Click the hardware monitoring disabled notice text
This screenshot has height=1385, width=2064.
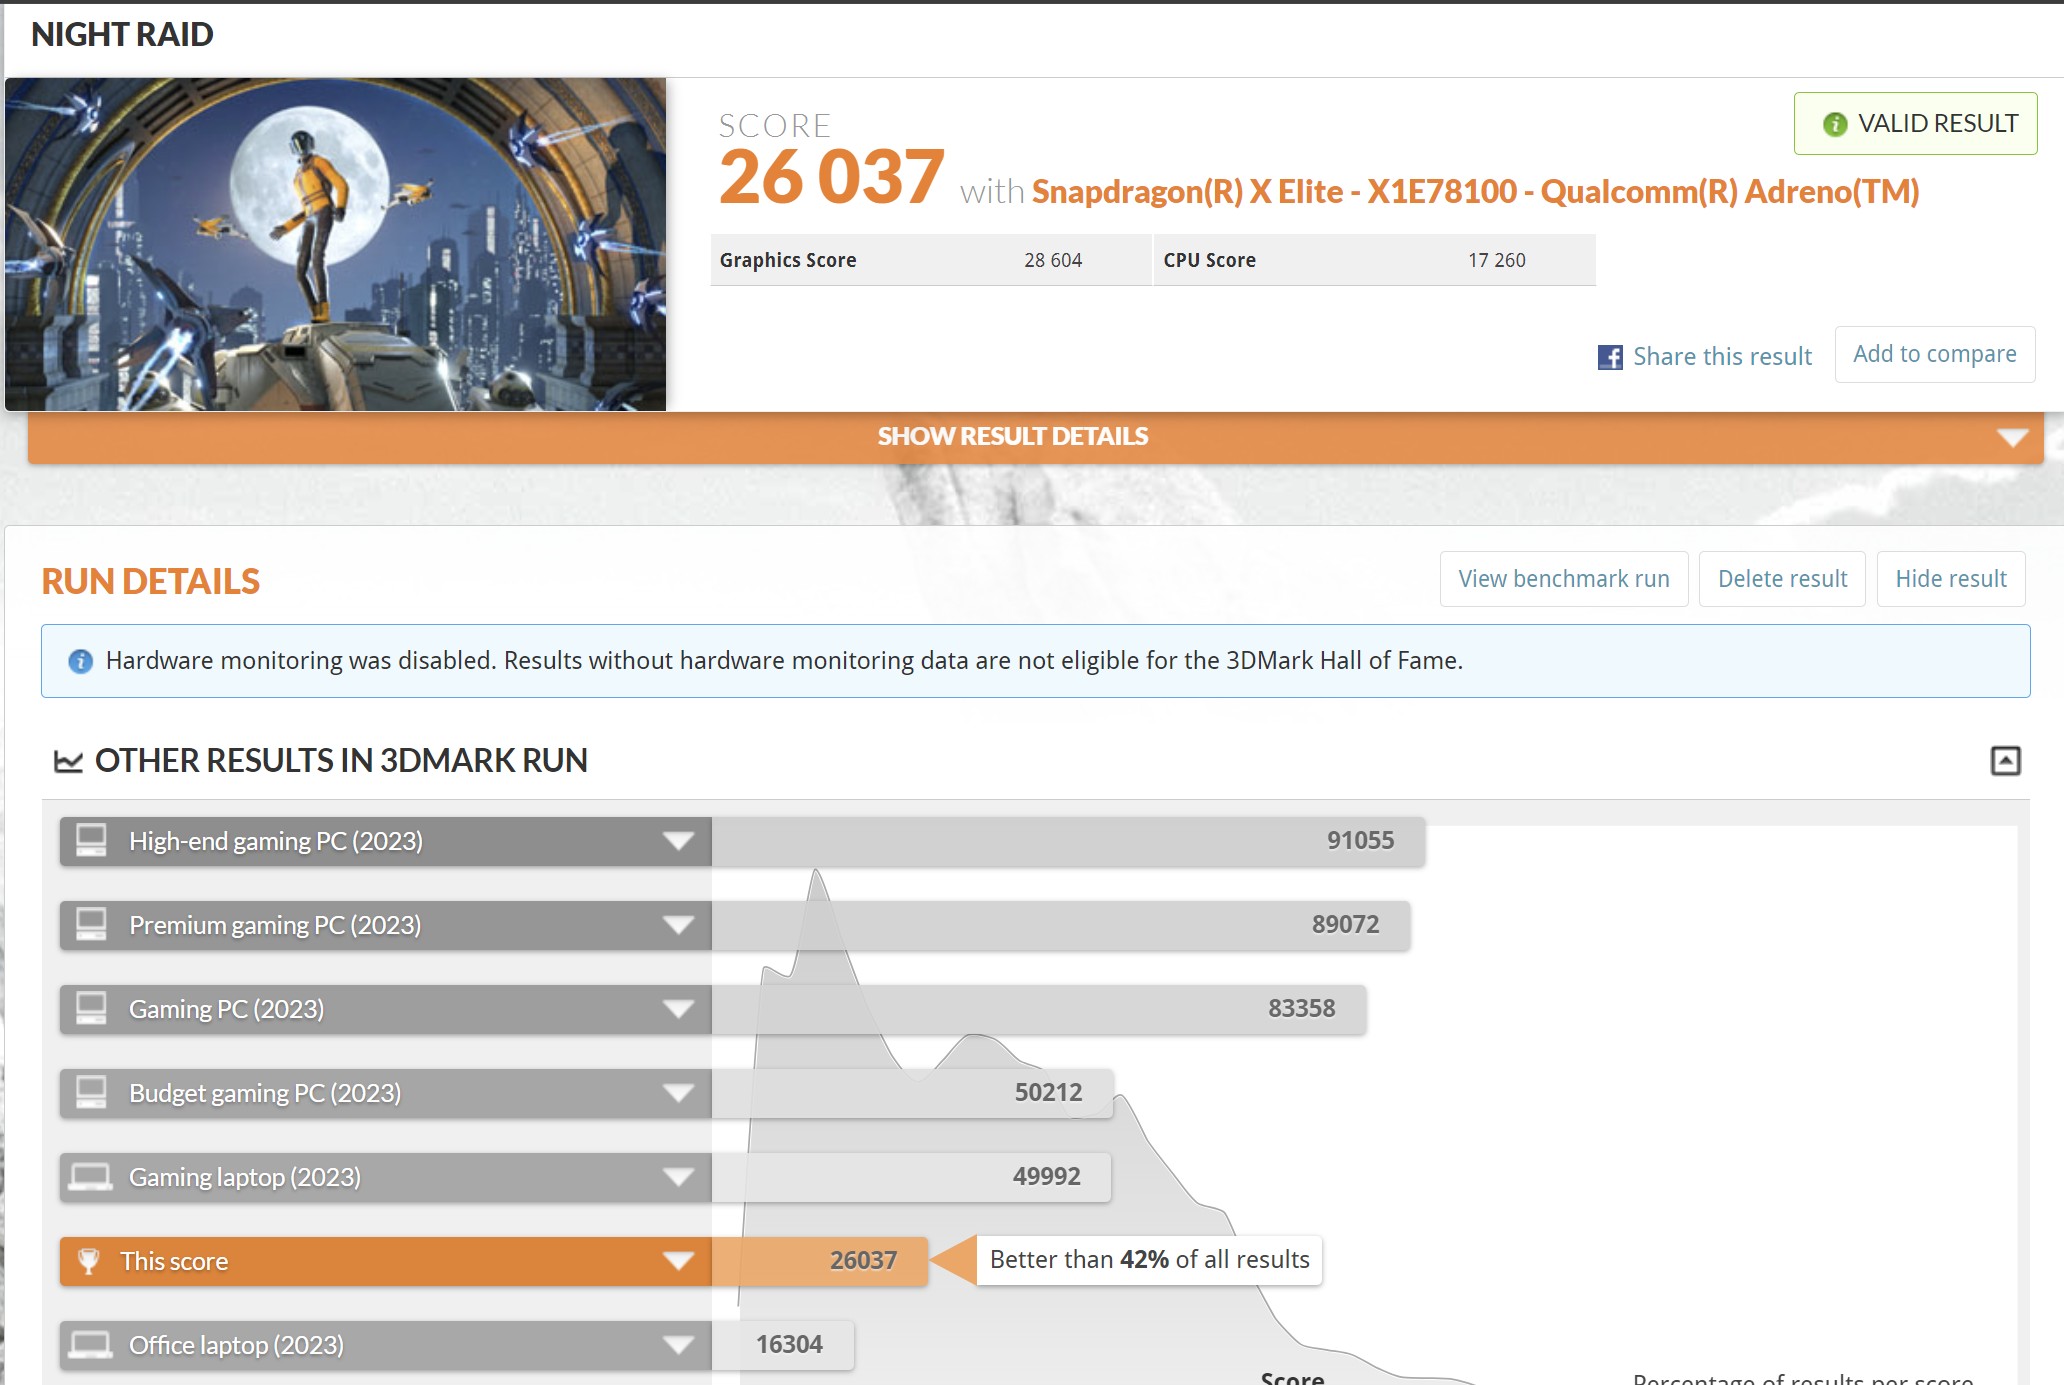click(784, 661)
